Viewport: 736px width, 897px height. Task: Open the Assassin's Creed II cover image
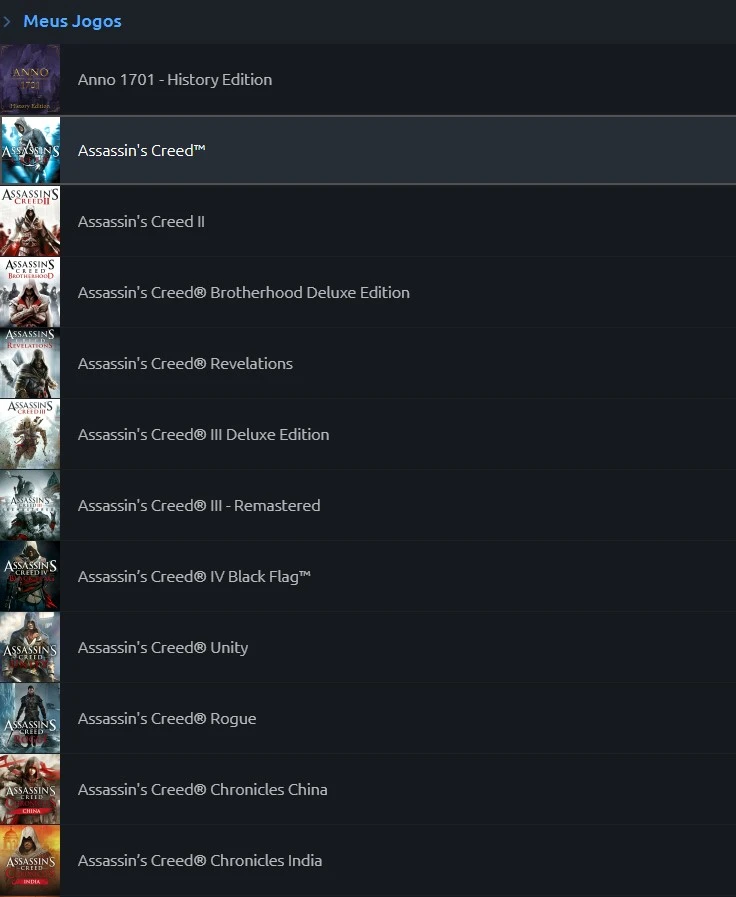[x=30, y=221]
